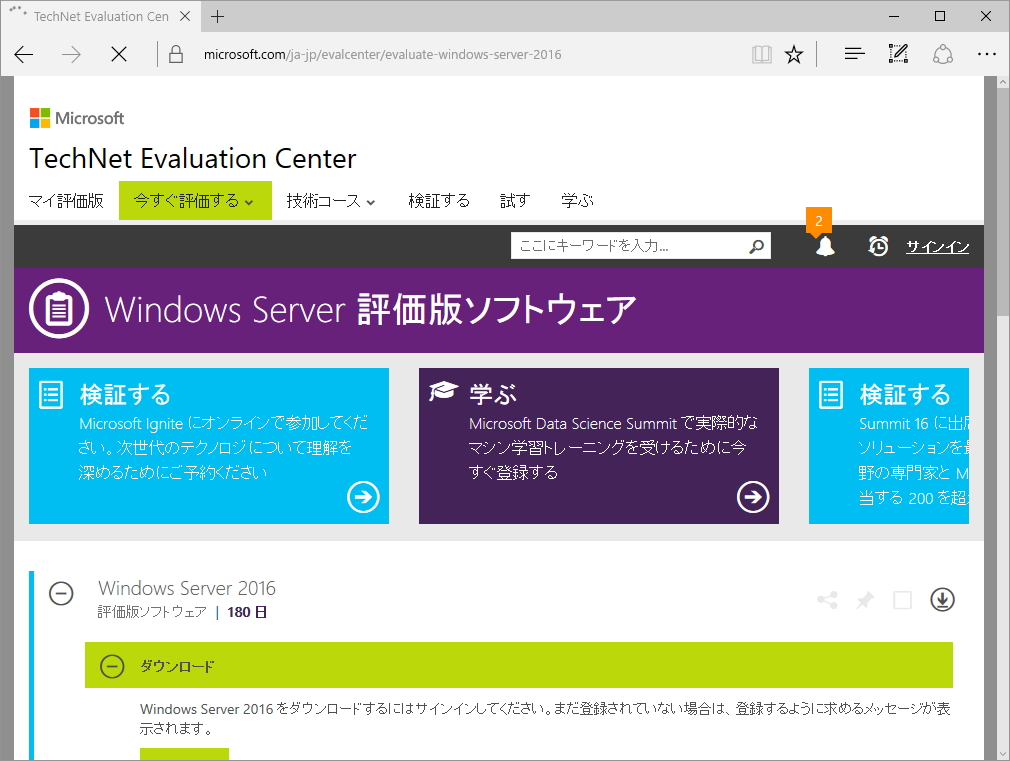Click the scrollbar up arrow
The image size is (1010, 761).
[x=1003, y=82]
